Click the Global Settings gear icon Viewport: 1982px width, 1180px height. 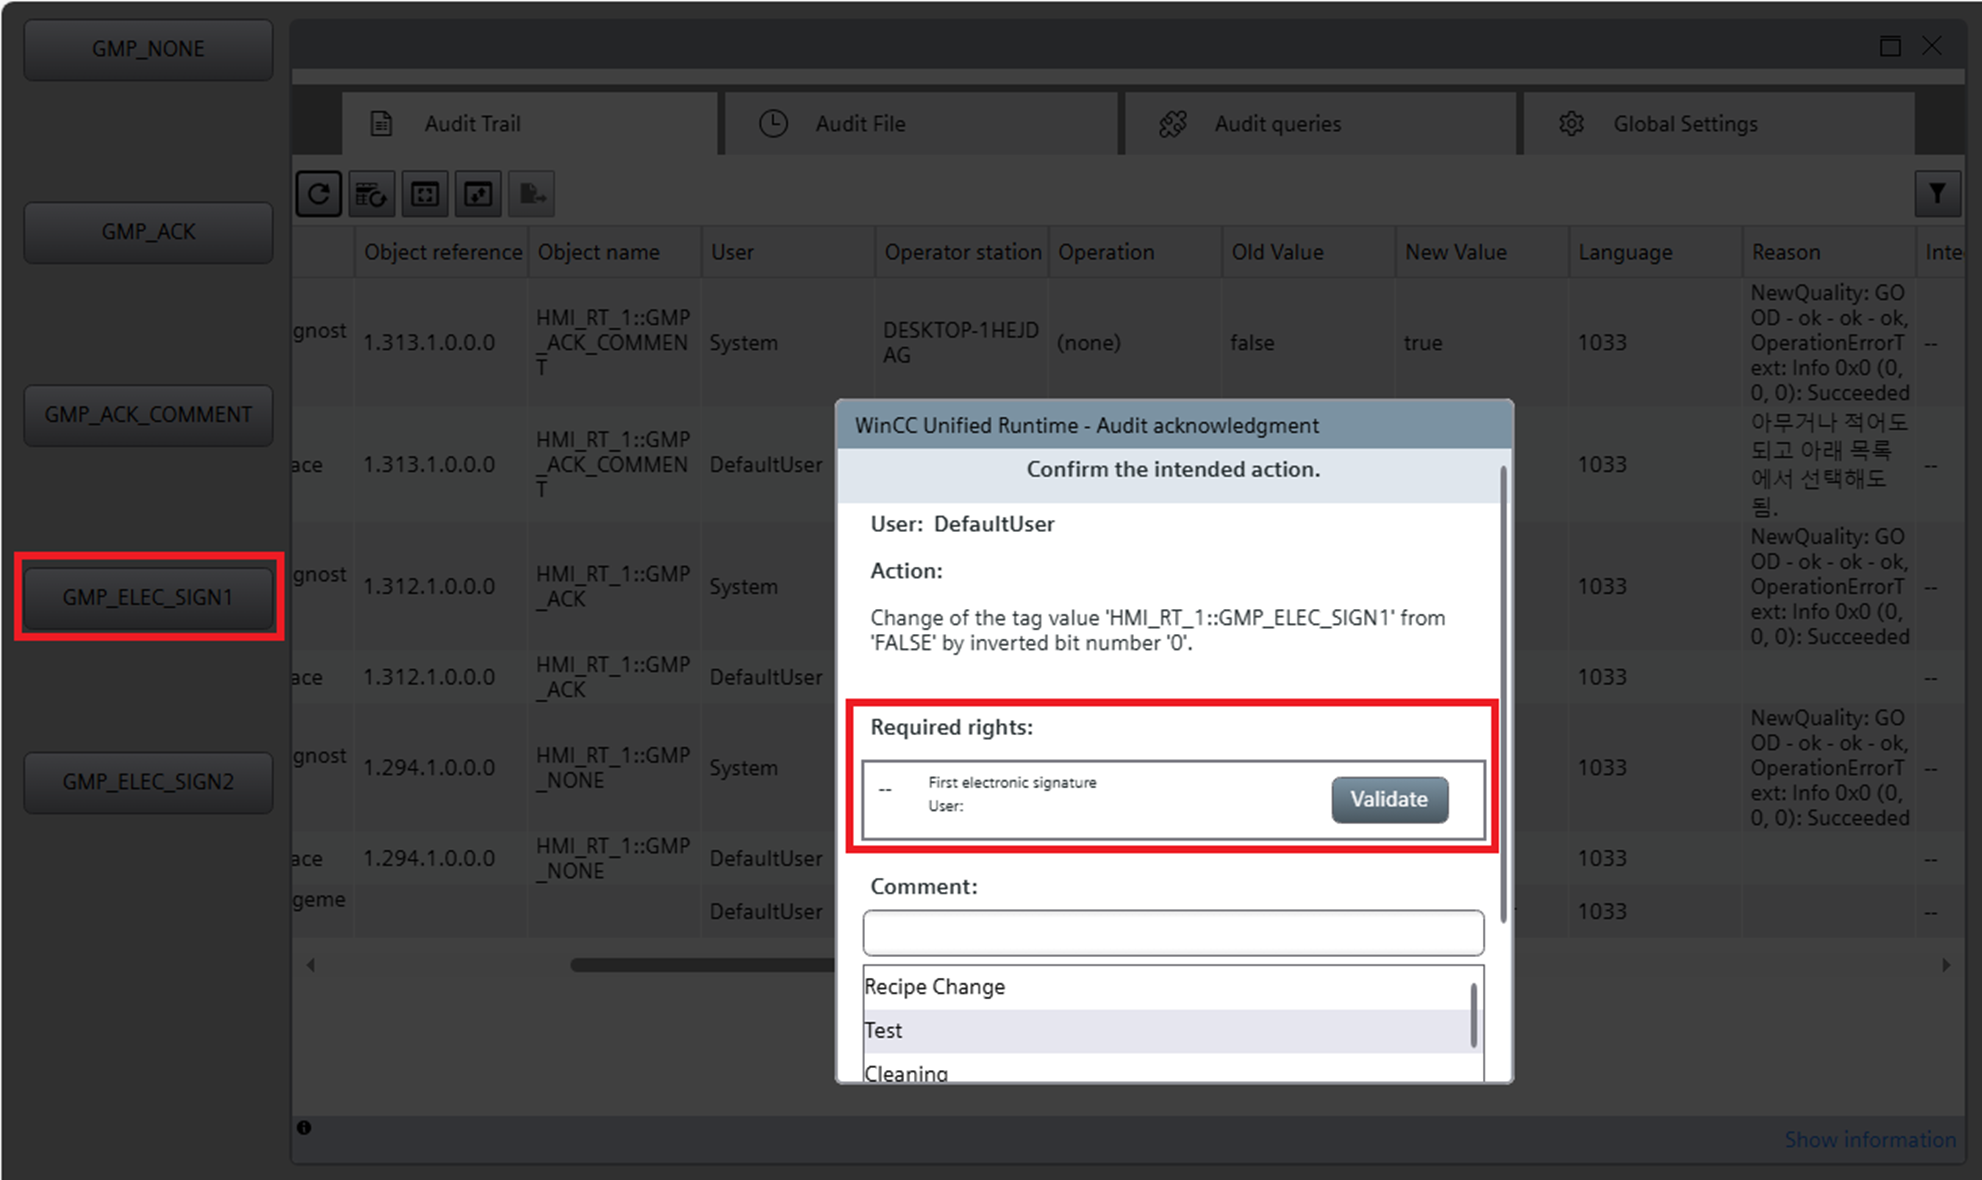click(1571, 123)
